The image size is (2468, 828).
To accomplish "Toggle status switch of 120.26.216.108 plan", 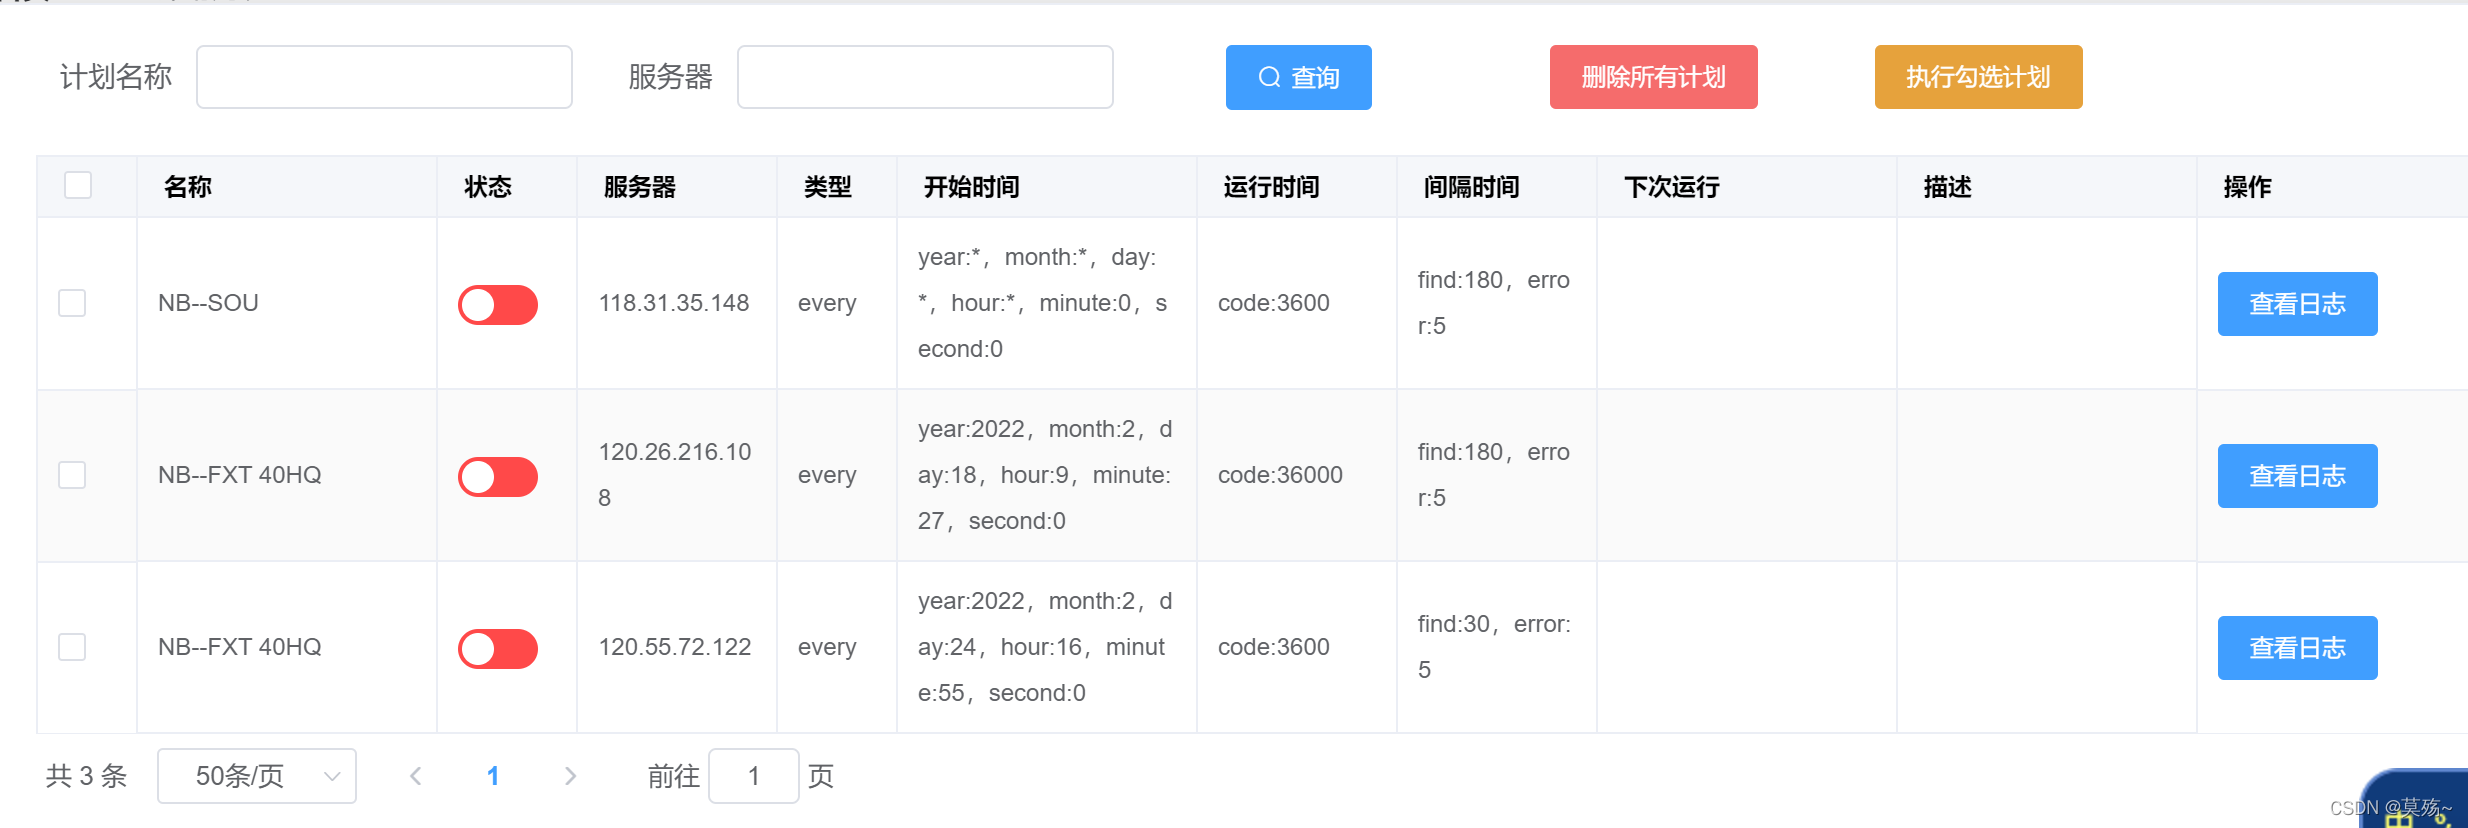I will point(498,477).
